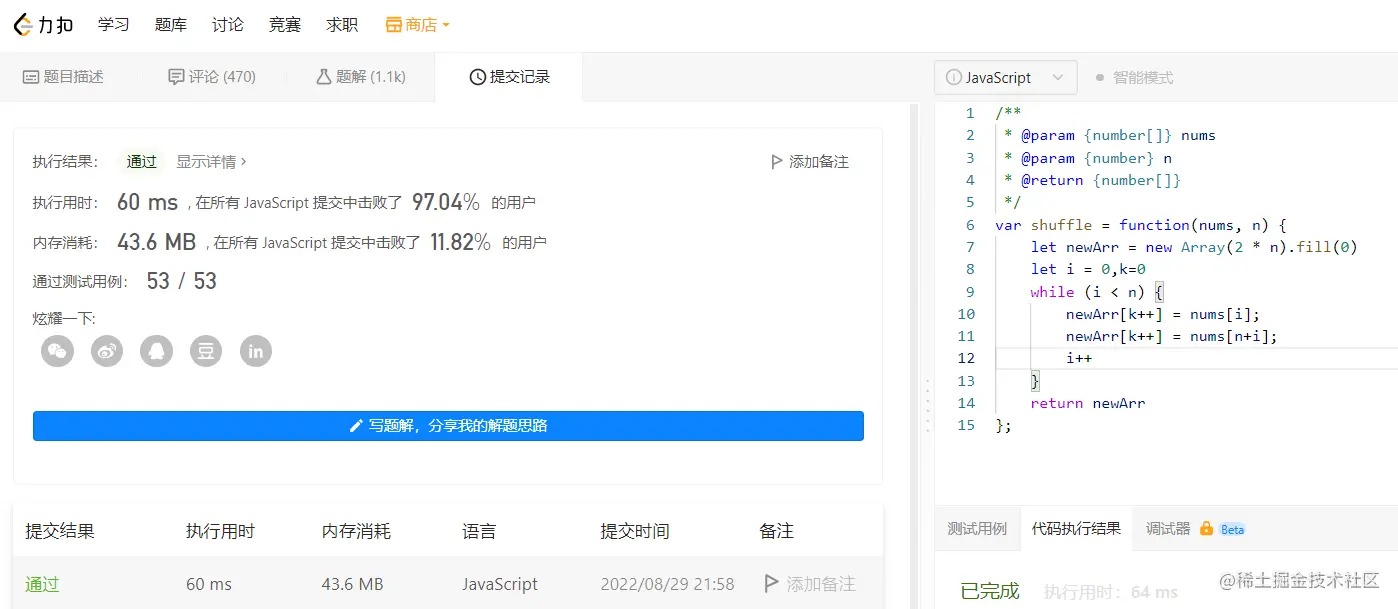Click the 提交时间 column header
1398x609 pixels.
point(634,532)
